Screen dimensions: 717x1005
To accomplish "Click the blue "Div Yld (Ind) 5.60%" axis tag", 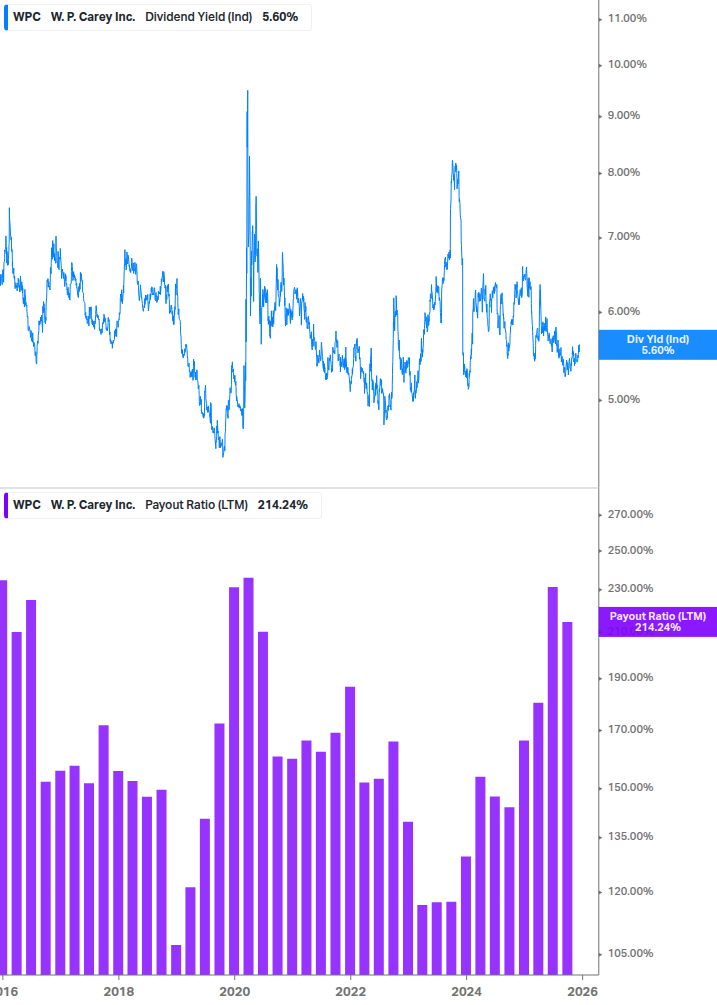I will (657, 345).
